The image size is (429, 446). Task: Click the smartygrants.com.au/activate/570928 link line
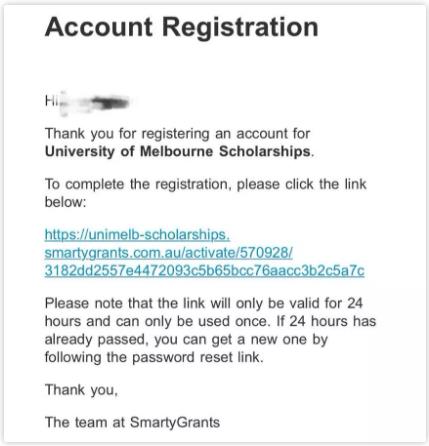(169, 253)
